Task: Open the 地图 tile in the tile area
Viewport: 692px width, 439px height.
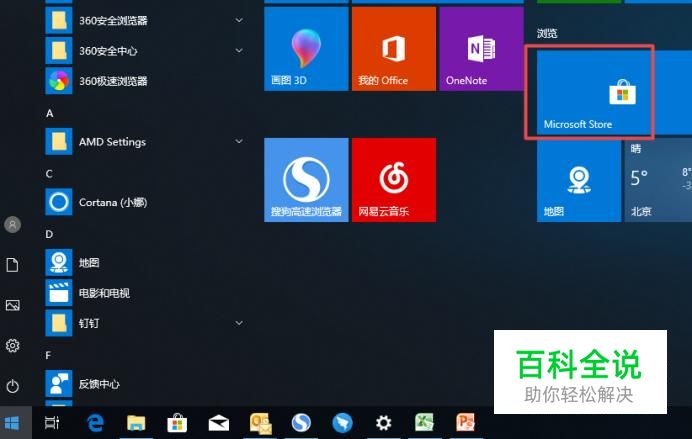Action: (x=579, y=180)
